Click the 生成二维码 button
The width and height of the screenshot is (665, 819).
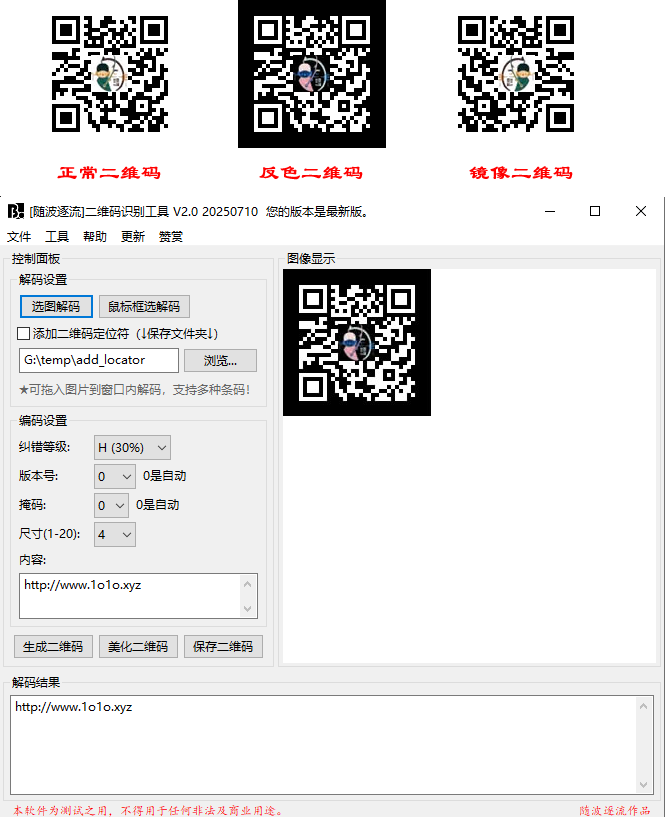click(53, 647)
